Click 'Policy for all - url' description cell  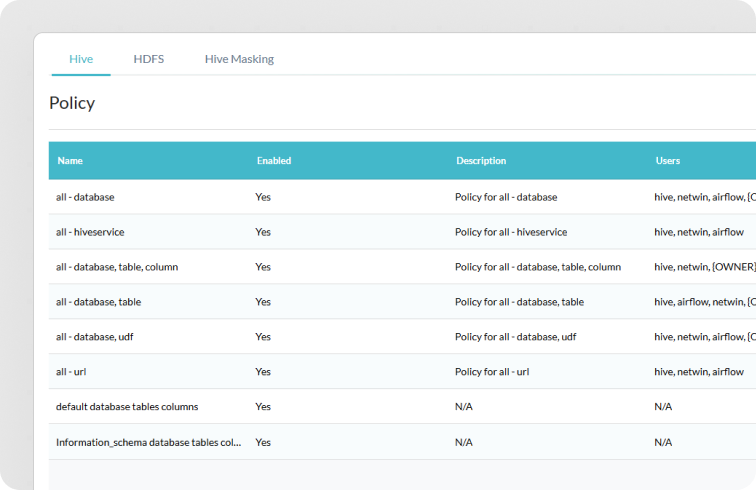coord(491,372)
